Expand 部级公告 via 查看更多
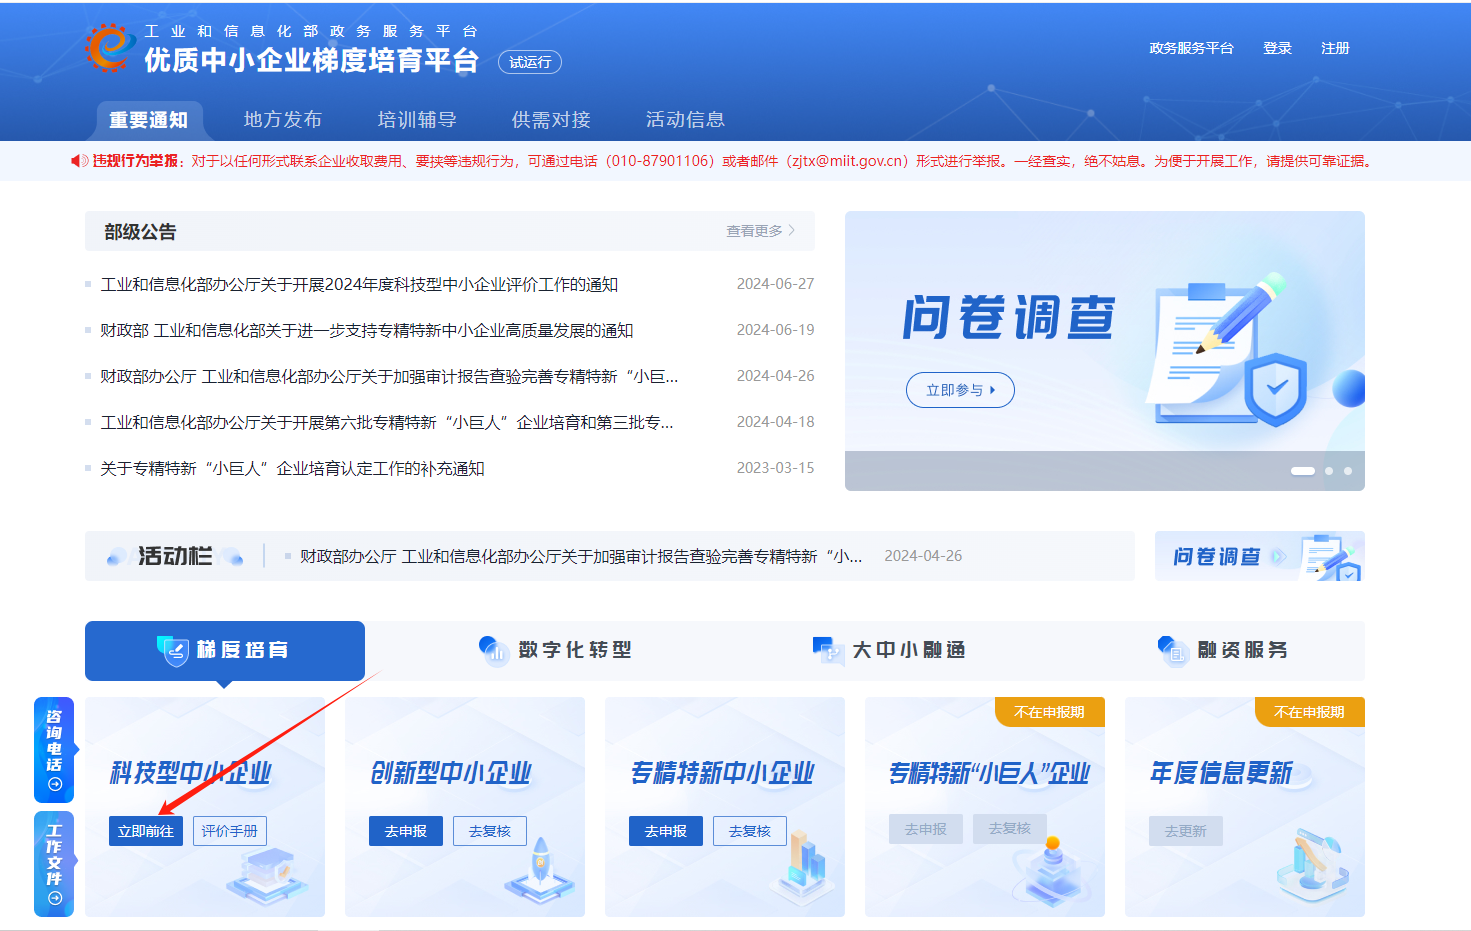 tap(755, 230)
